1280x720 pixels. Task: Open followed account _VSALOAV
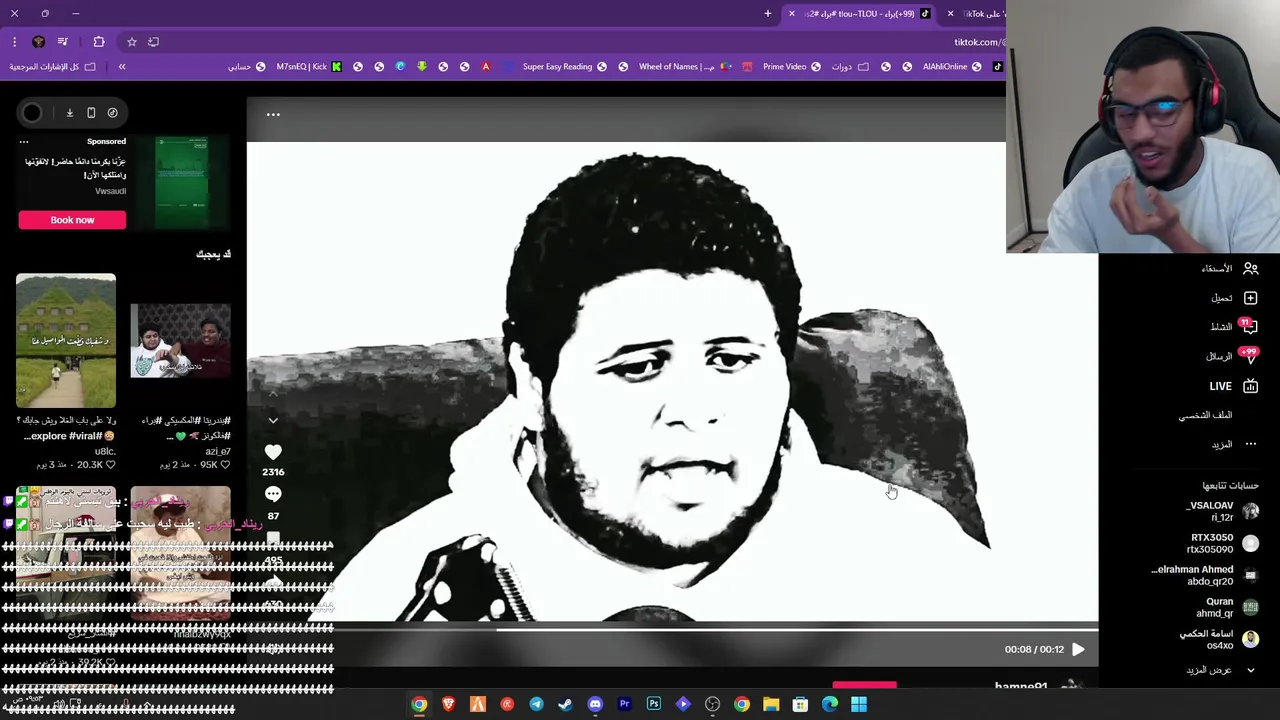click(1222, 511)
